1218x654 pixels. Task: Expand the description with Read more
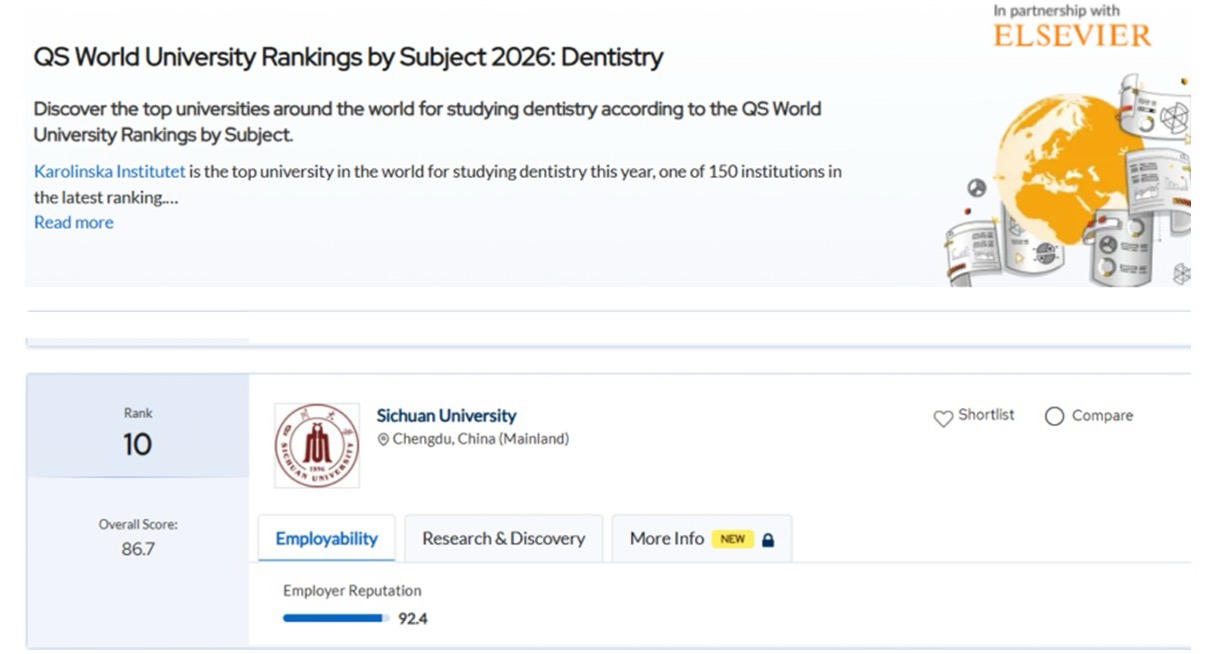[x=74, y=223]
